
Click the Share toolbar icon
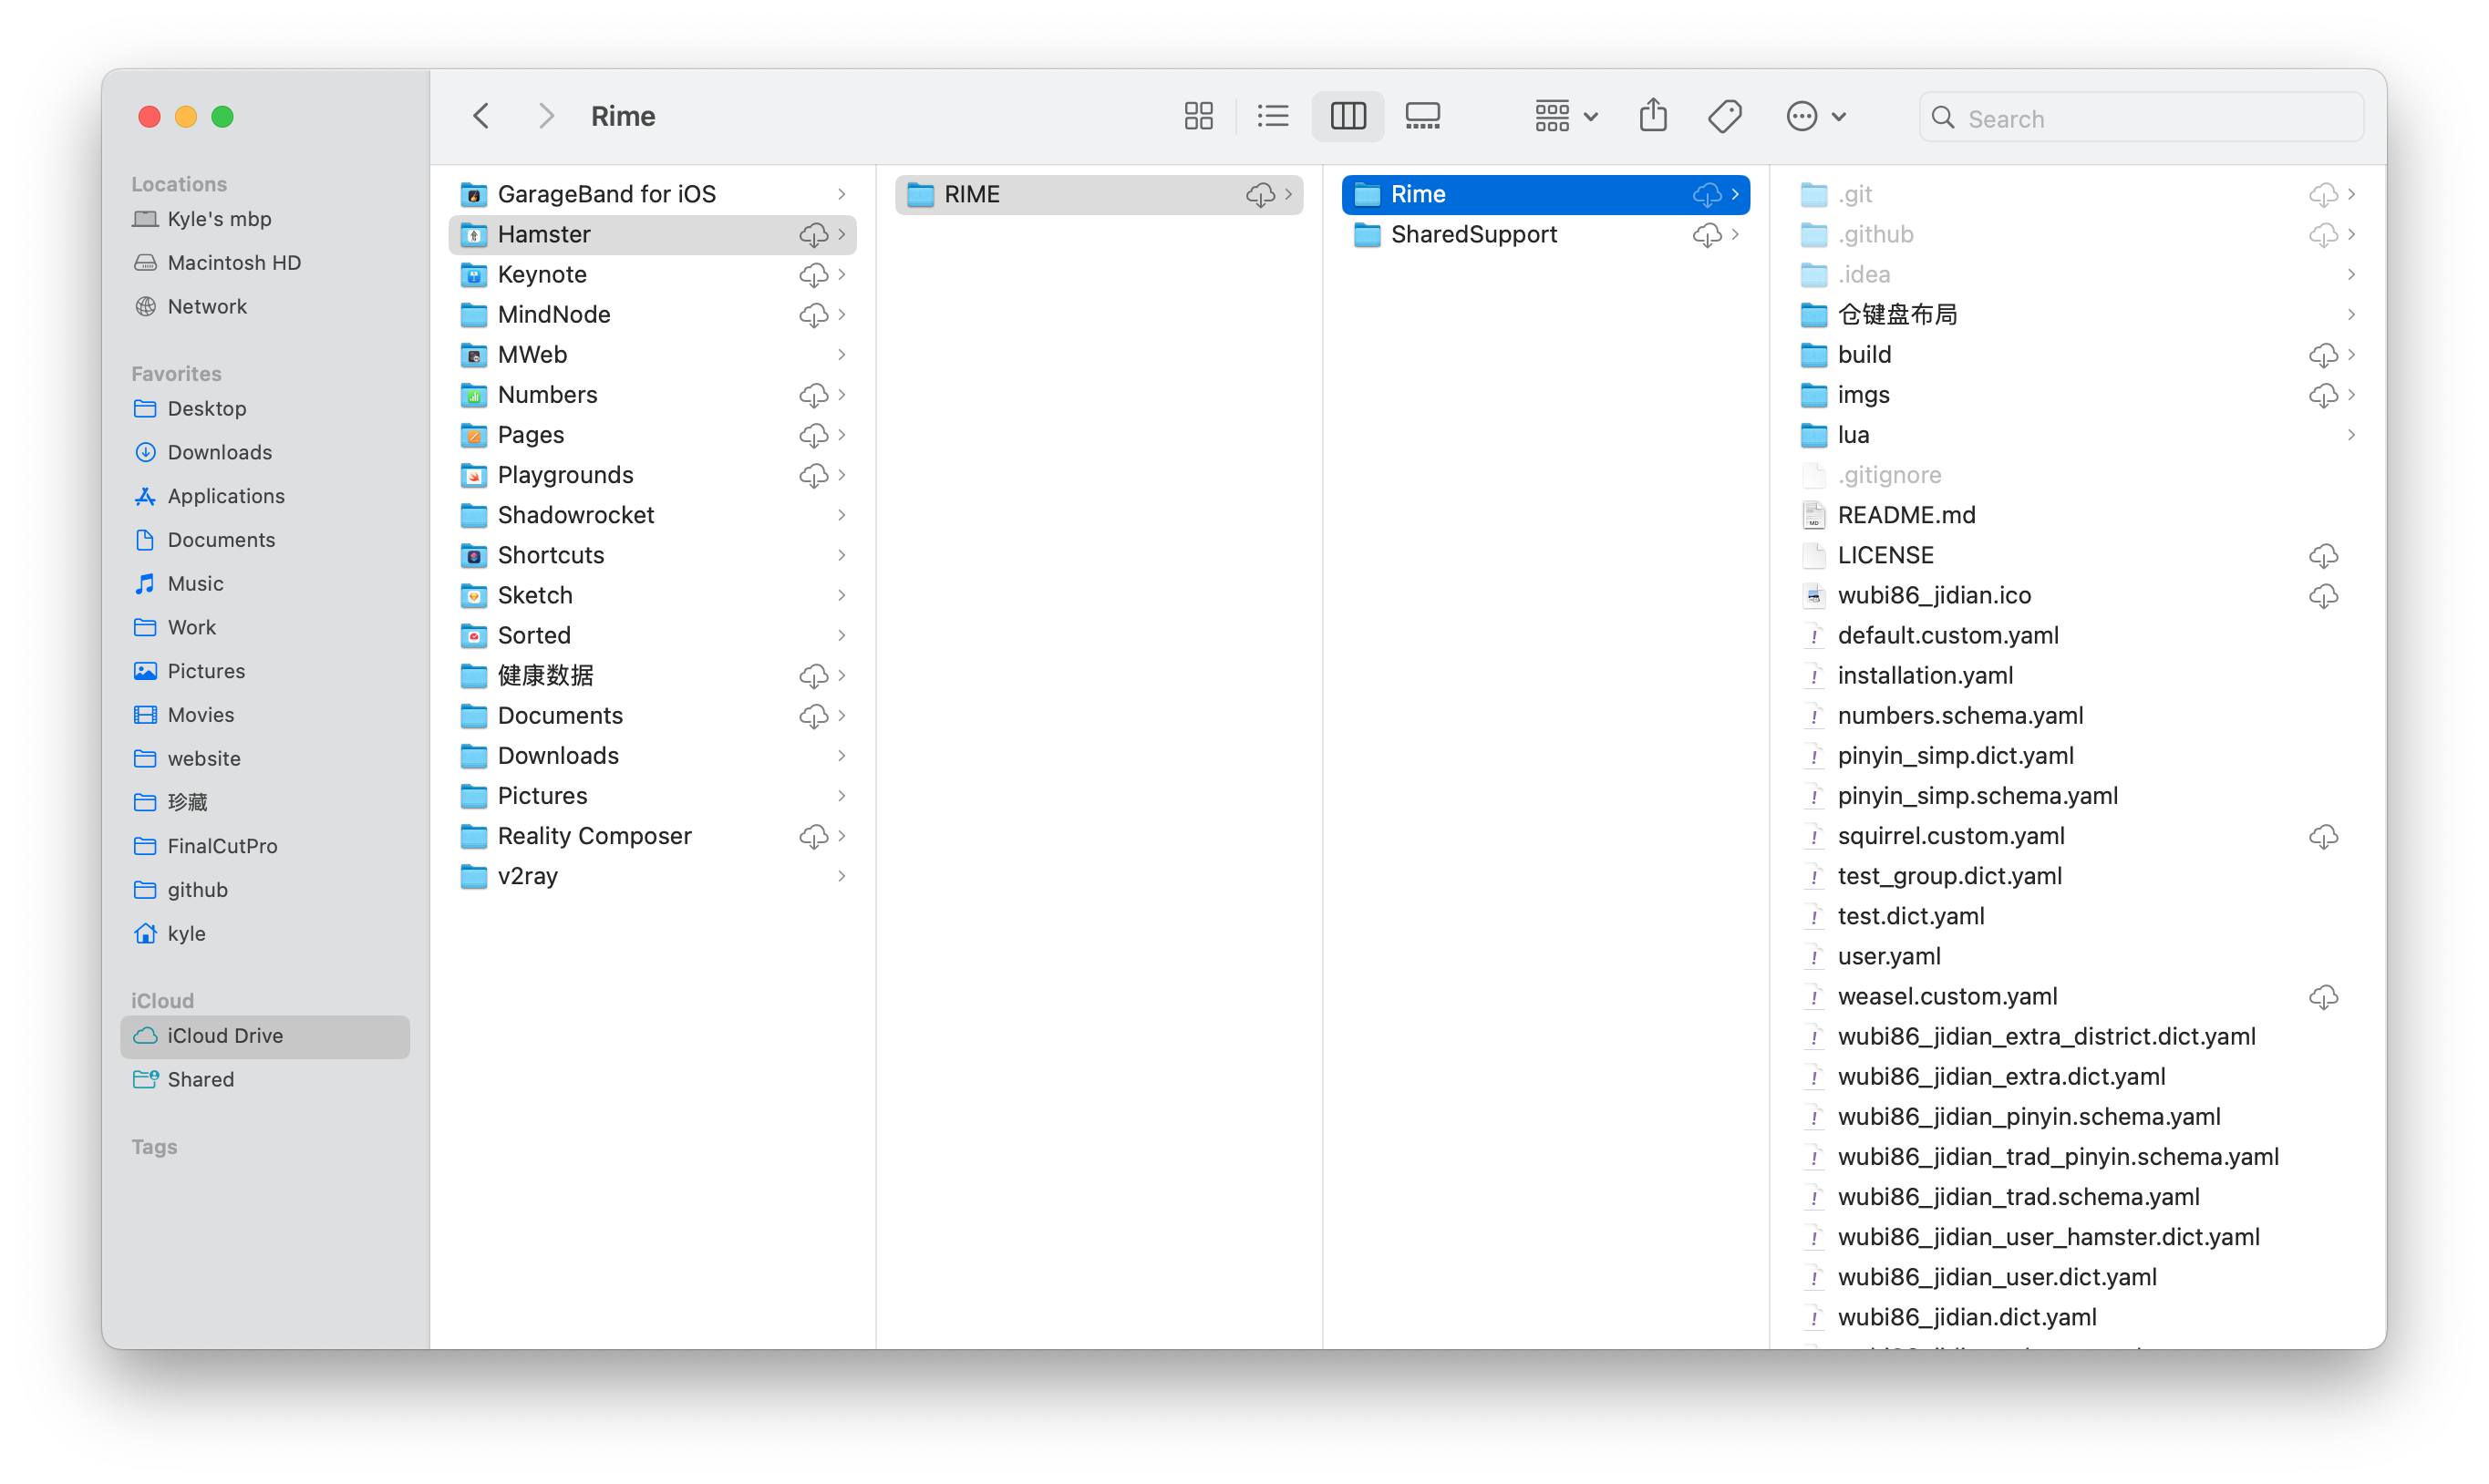[1653, 116]
